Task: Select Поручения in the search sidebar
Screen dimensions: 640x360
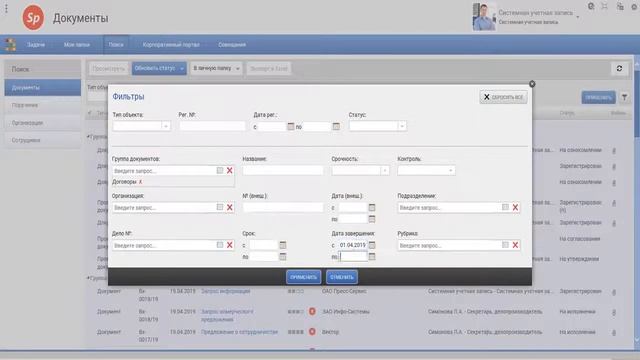Action: click(43, 105)
